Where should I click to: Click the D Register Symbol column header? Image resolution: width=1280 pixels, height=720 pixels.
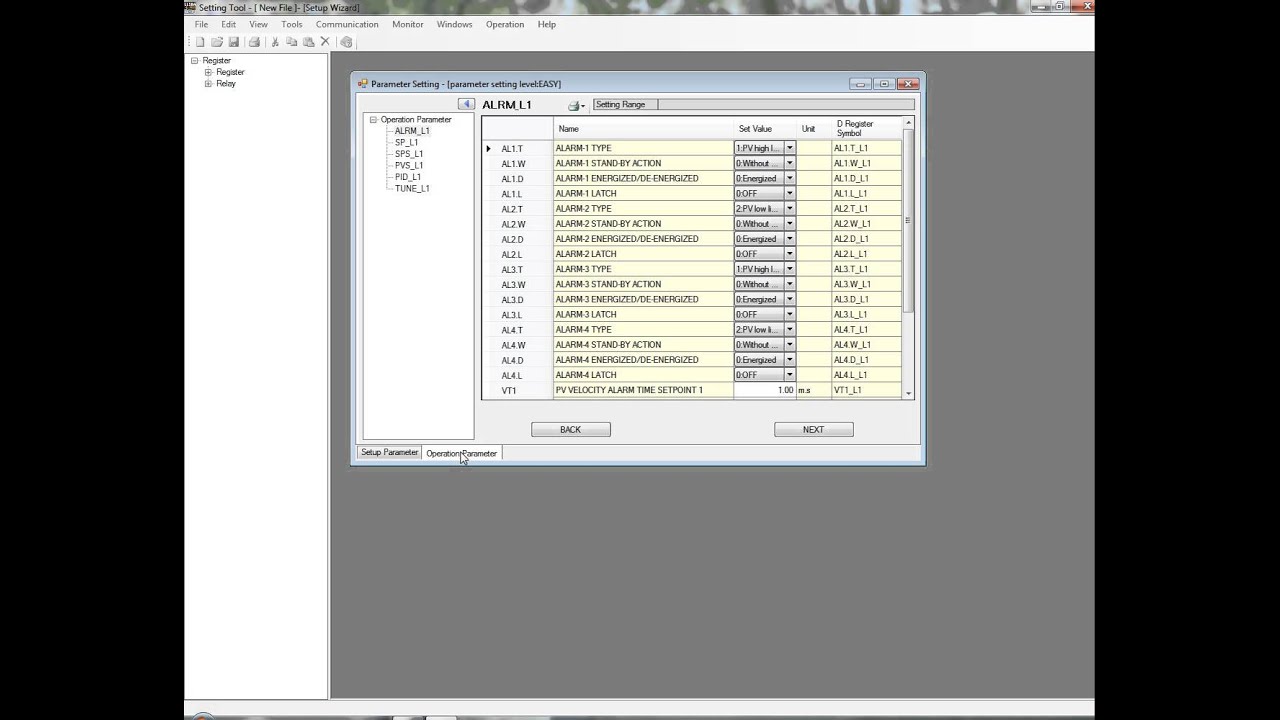coord(866,129)
